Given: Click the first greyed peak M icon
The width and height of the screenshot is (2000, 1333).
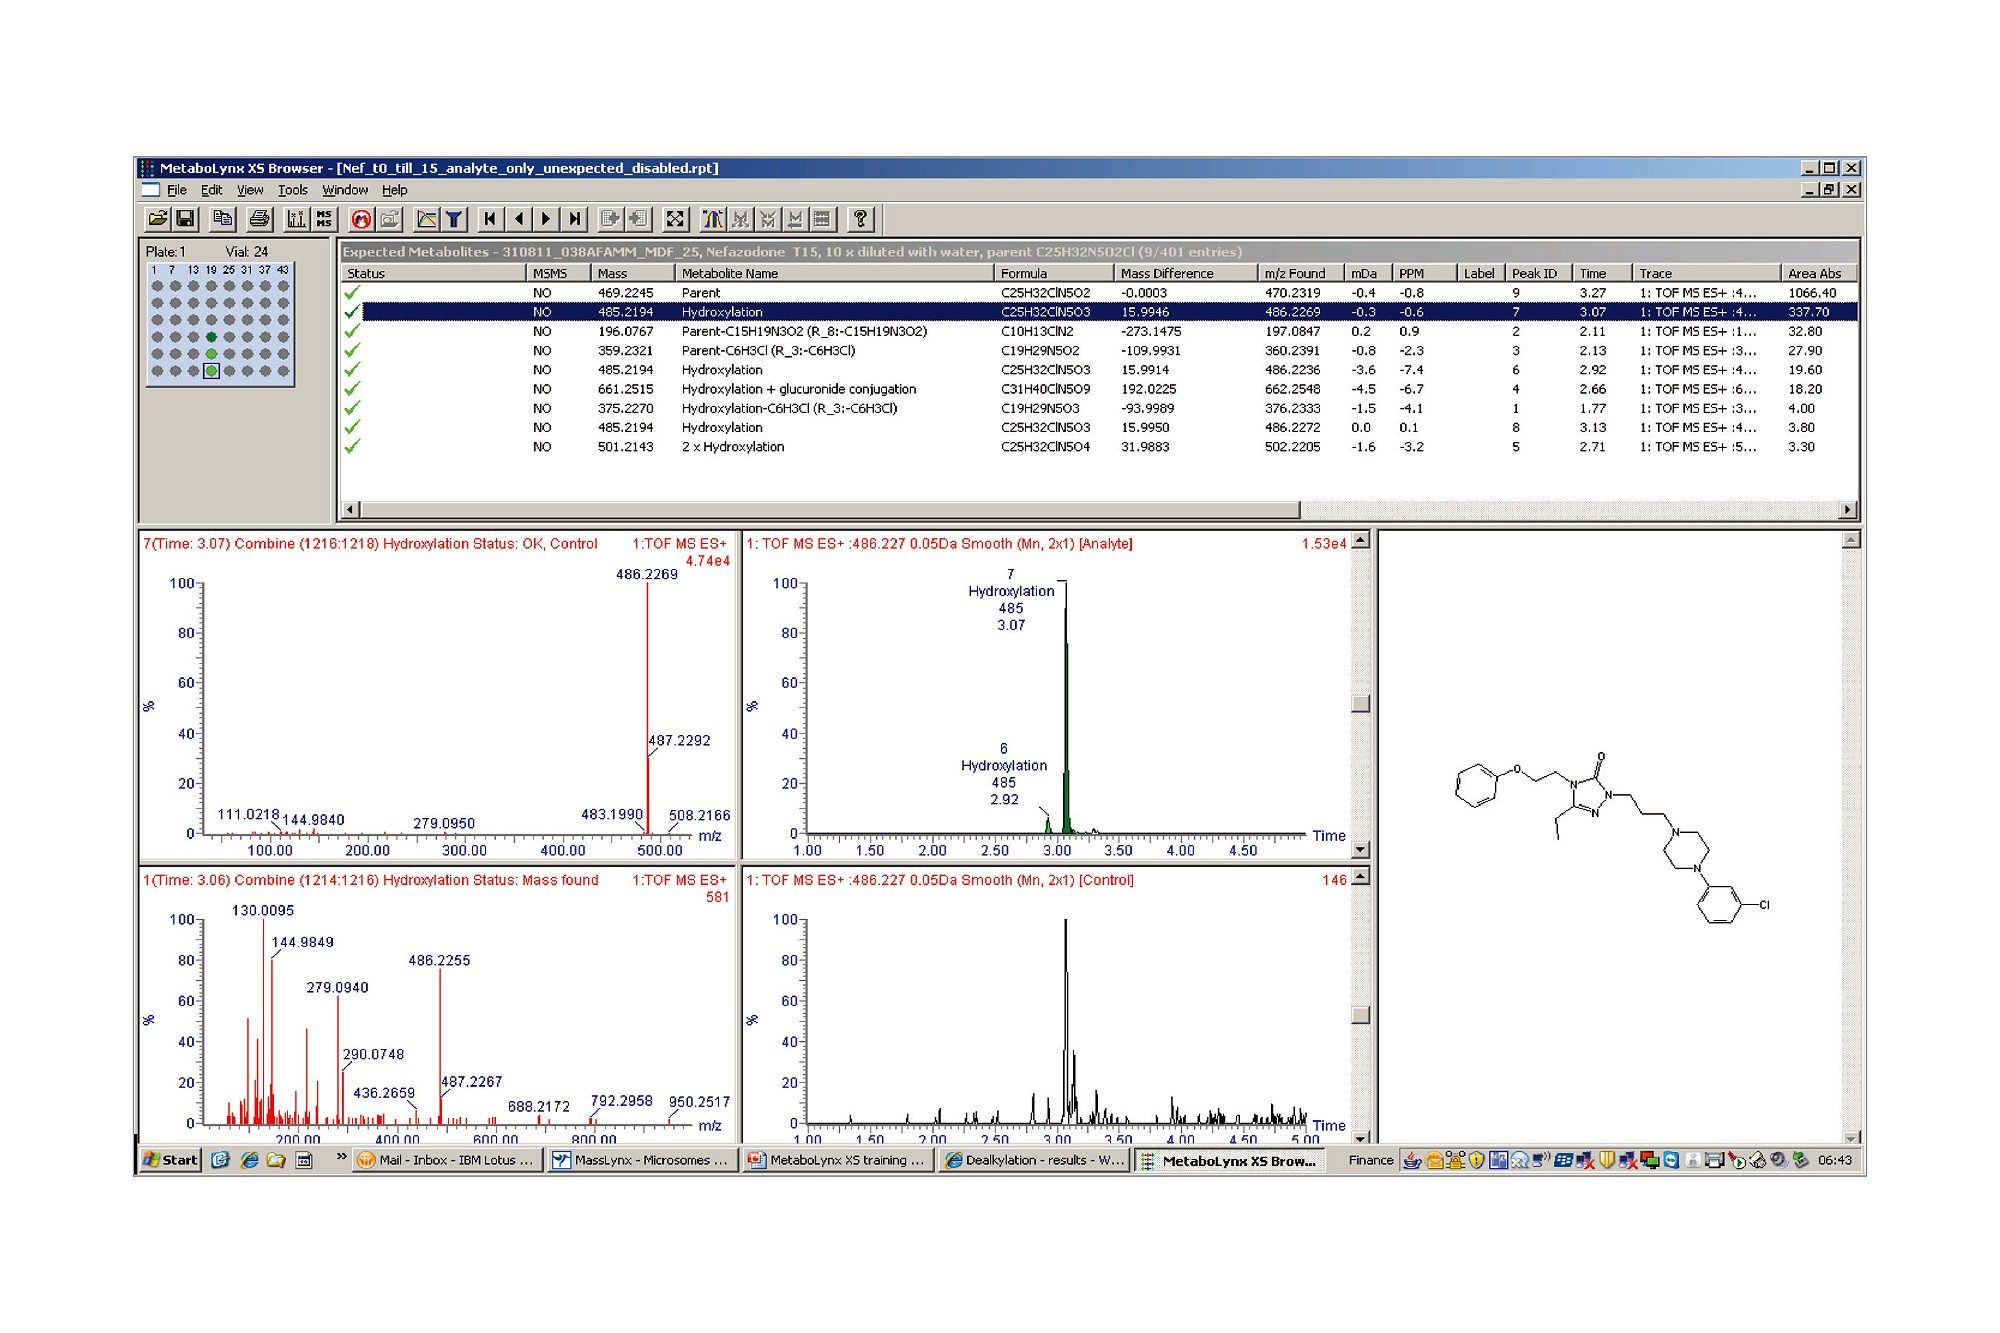Looking at the screenshot, I should tap(740, 219).
